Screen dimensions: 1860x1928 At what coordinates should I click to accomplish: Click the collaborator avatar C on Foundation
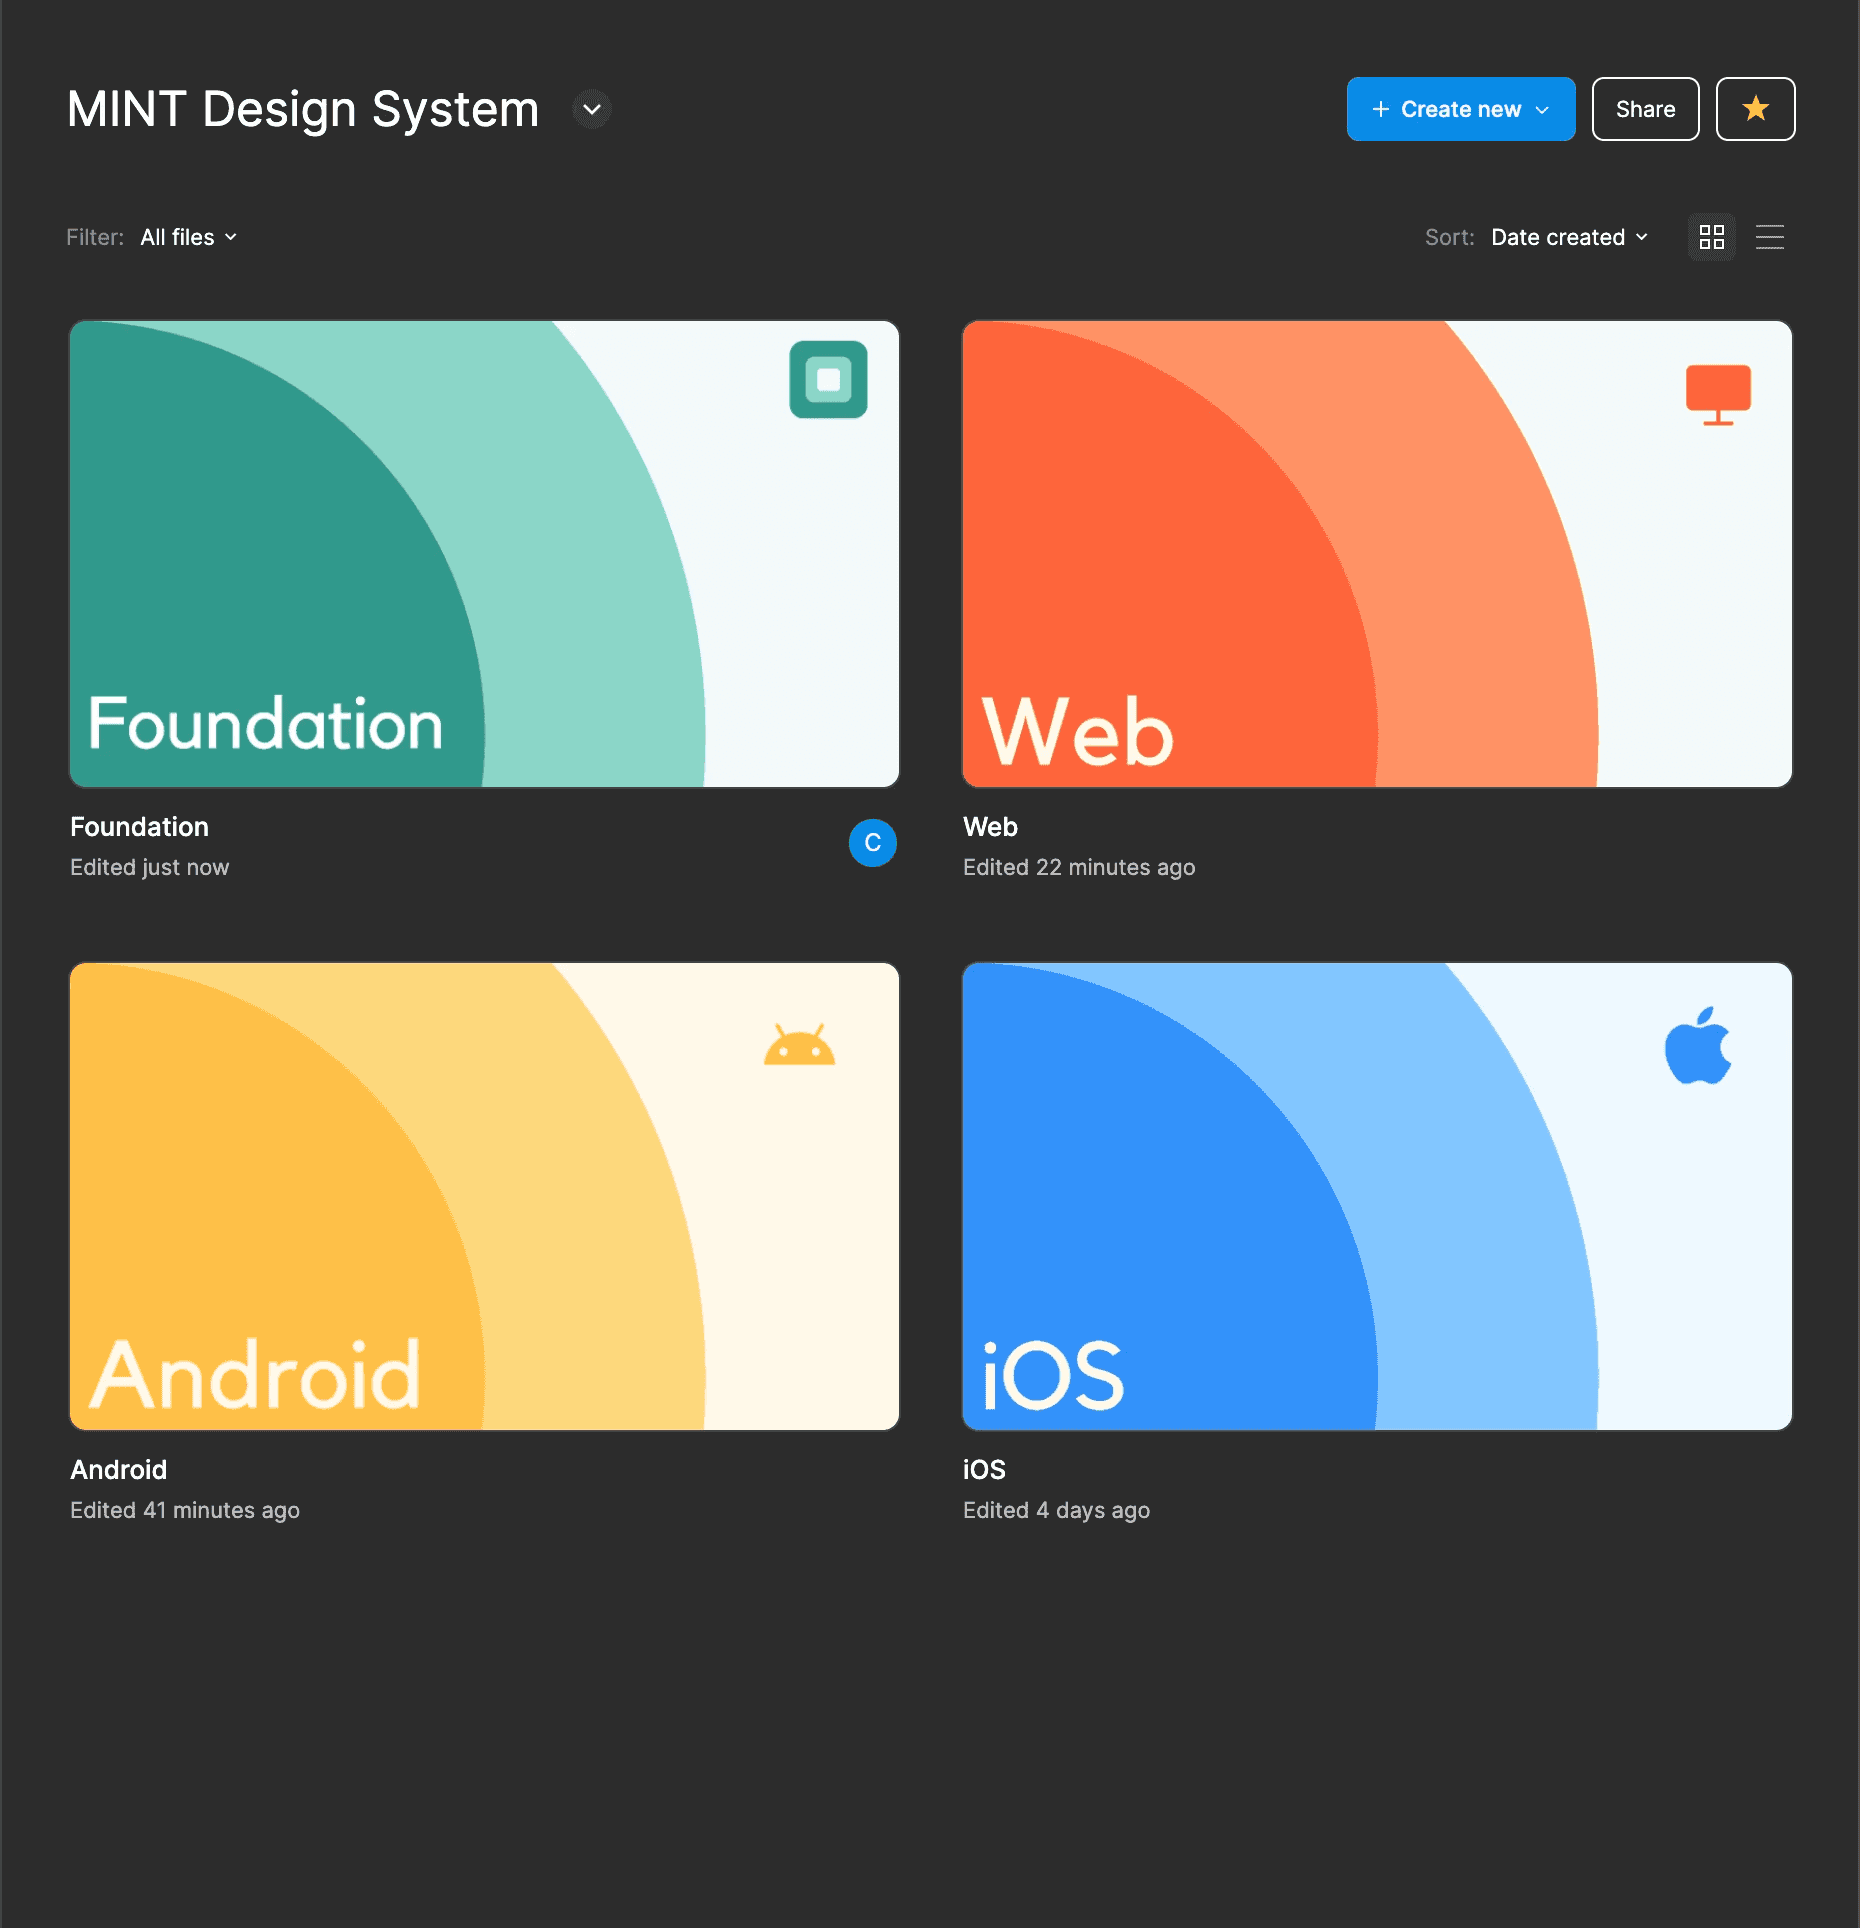click(x=873, y=843)
